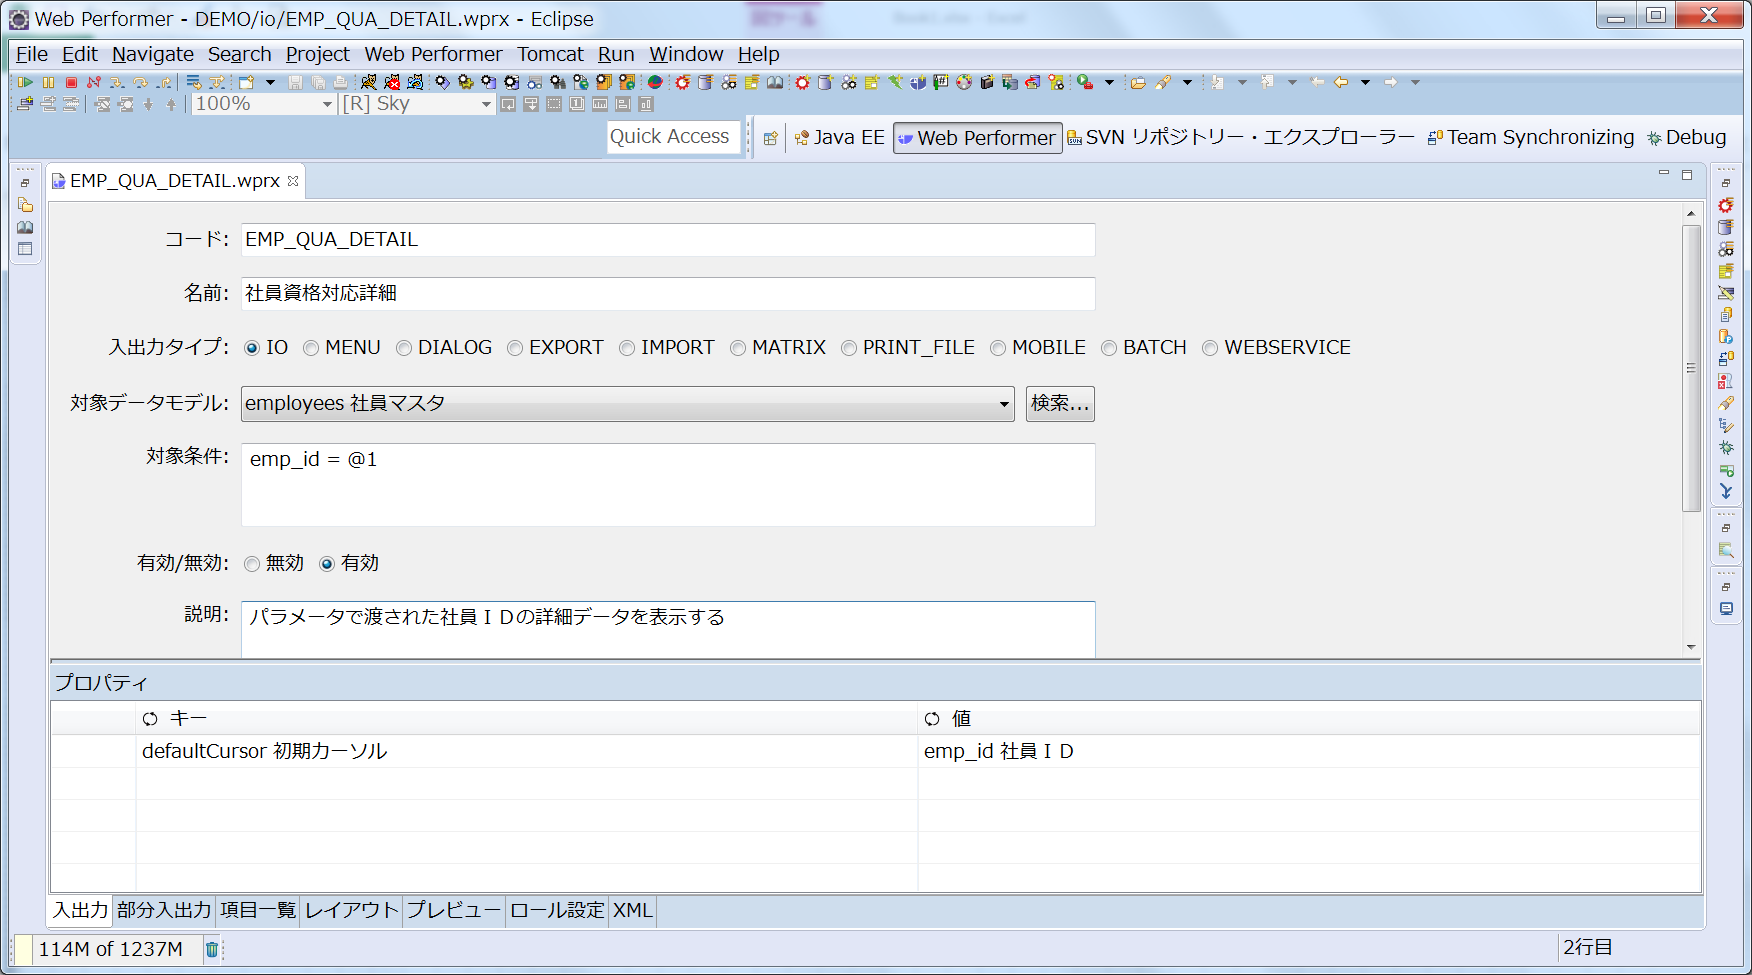1752x975 pixels.
Task: Open the 100% zoom dropdown
Action: [x=326, y=104]
